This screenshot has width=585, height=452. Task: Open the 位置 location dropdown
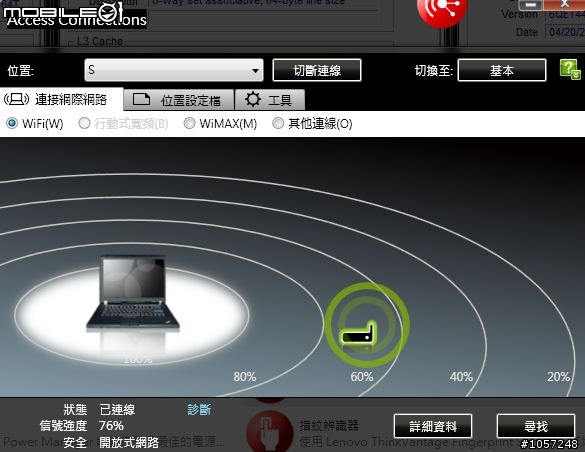coord(174,70)
